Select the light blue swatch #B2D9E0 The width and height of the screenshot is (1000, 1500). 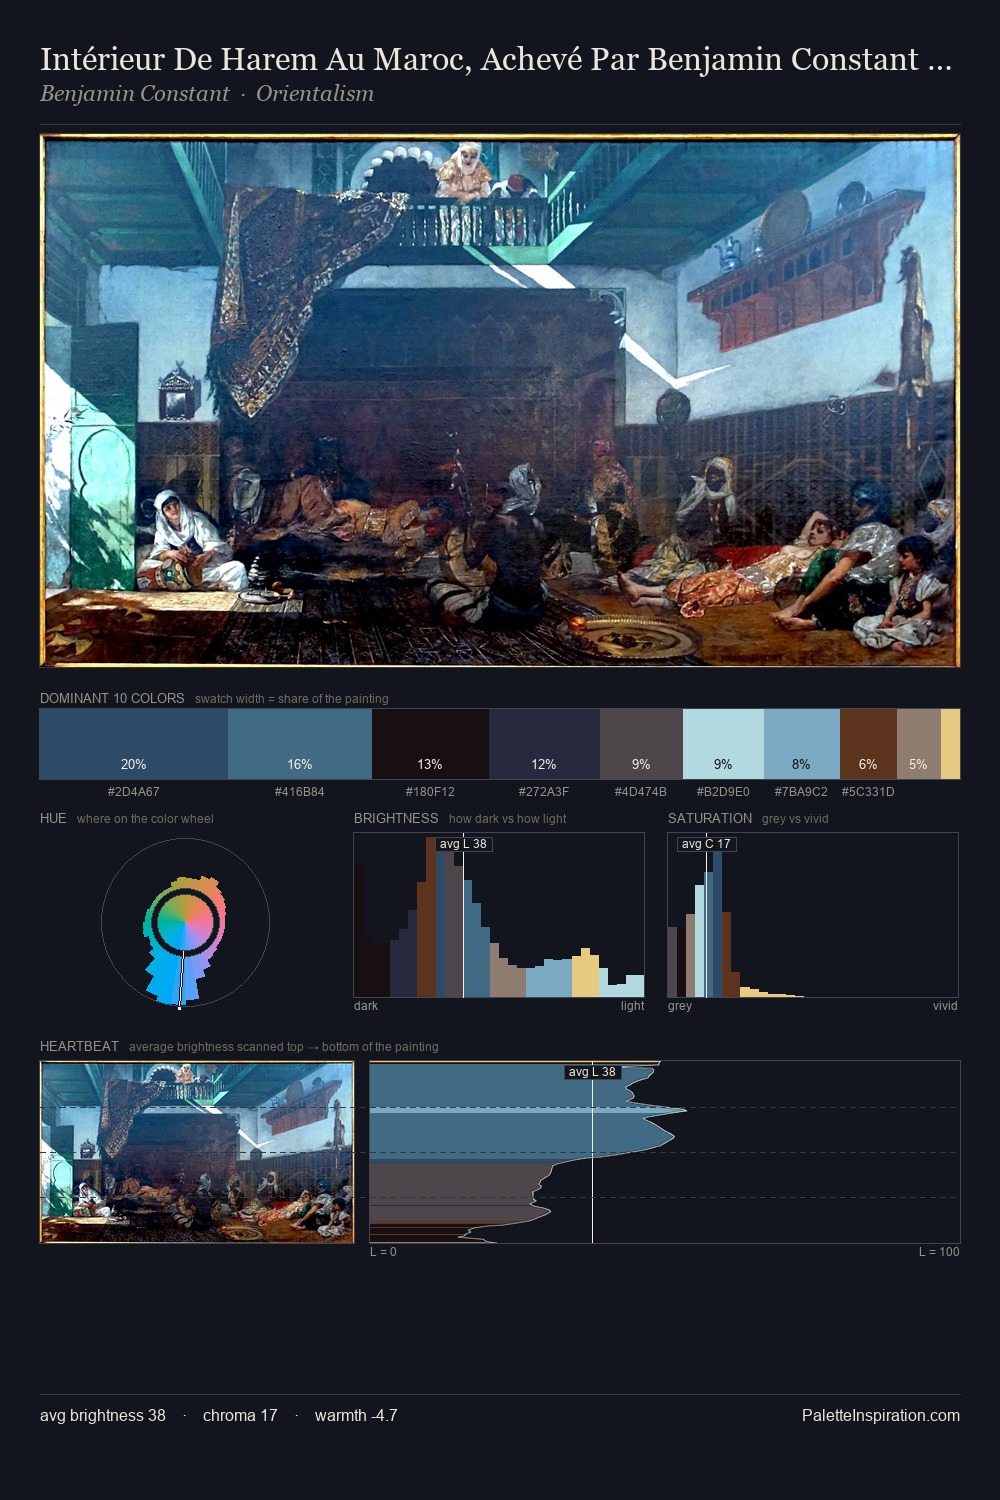tap(723, 744)
